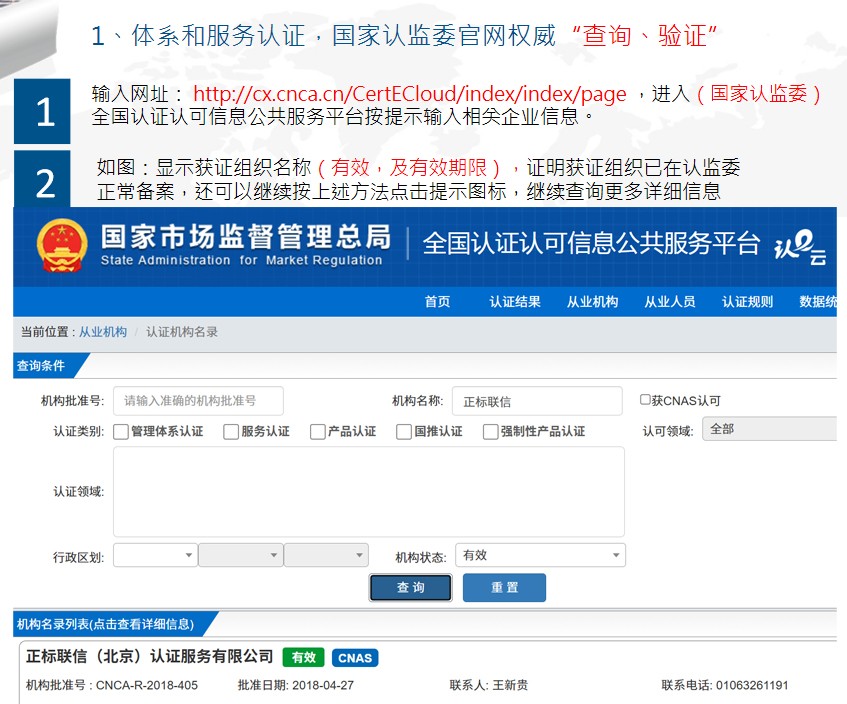The width and height of the screenshot is (847, 704).
Task: Click the blue CNAS badge
Action: click(355, 658)
